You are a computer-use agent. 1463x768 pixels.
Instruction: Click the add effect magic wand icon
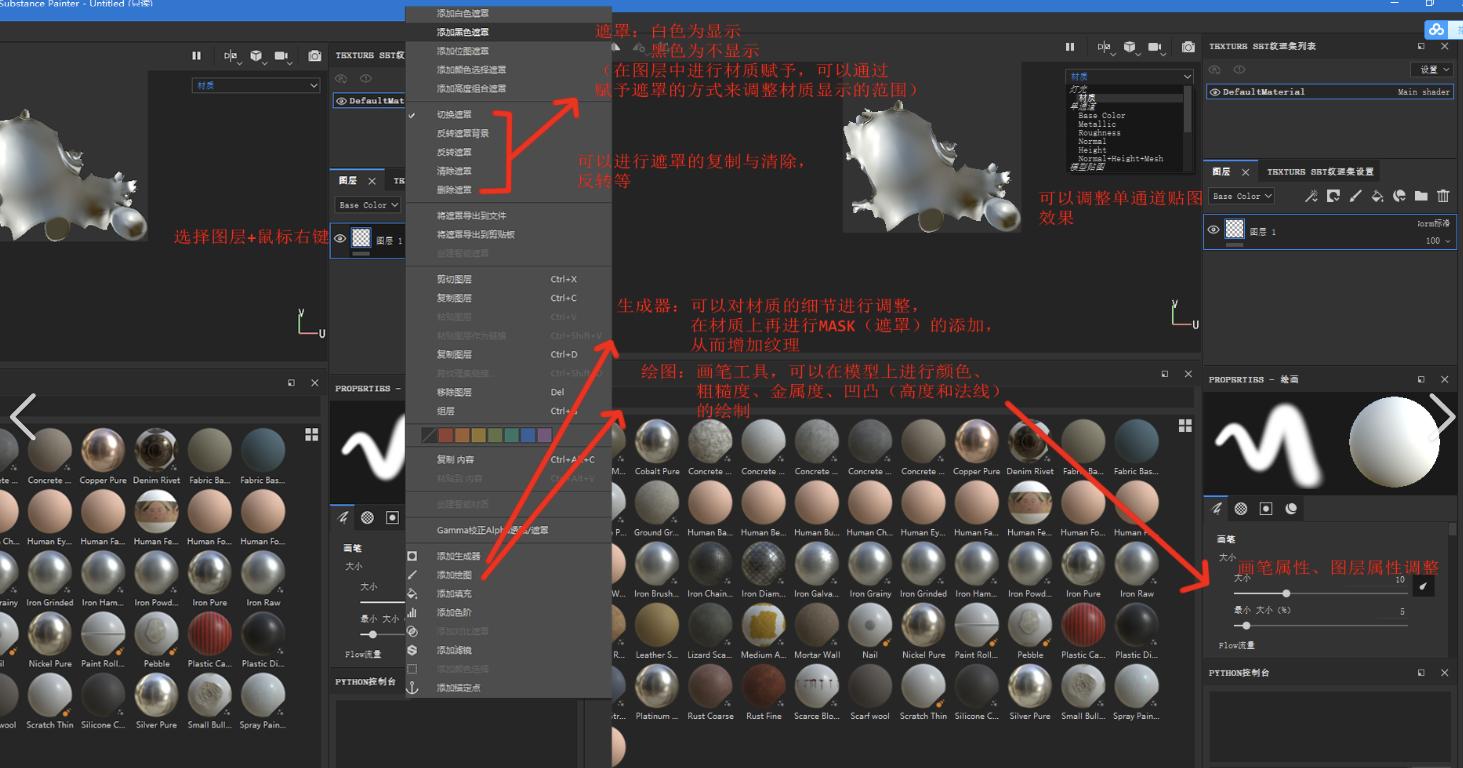point(1311,197)
